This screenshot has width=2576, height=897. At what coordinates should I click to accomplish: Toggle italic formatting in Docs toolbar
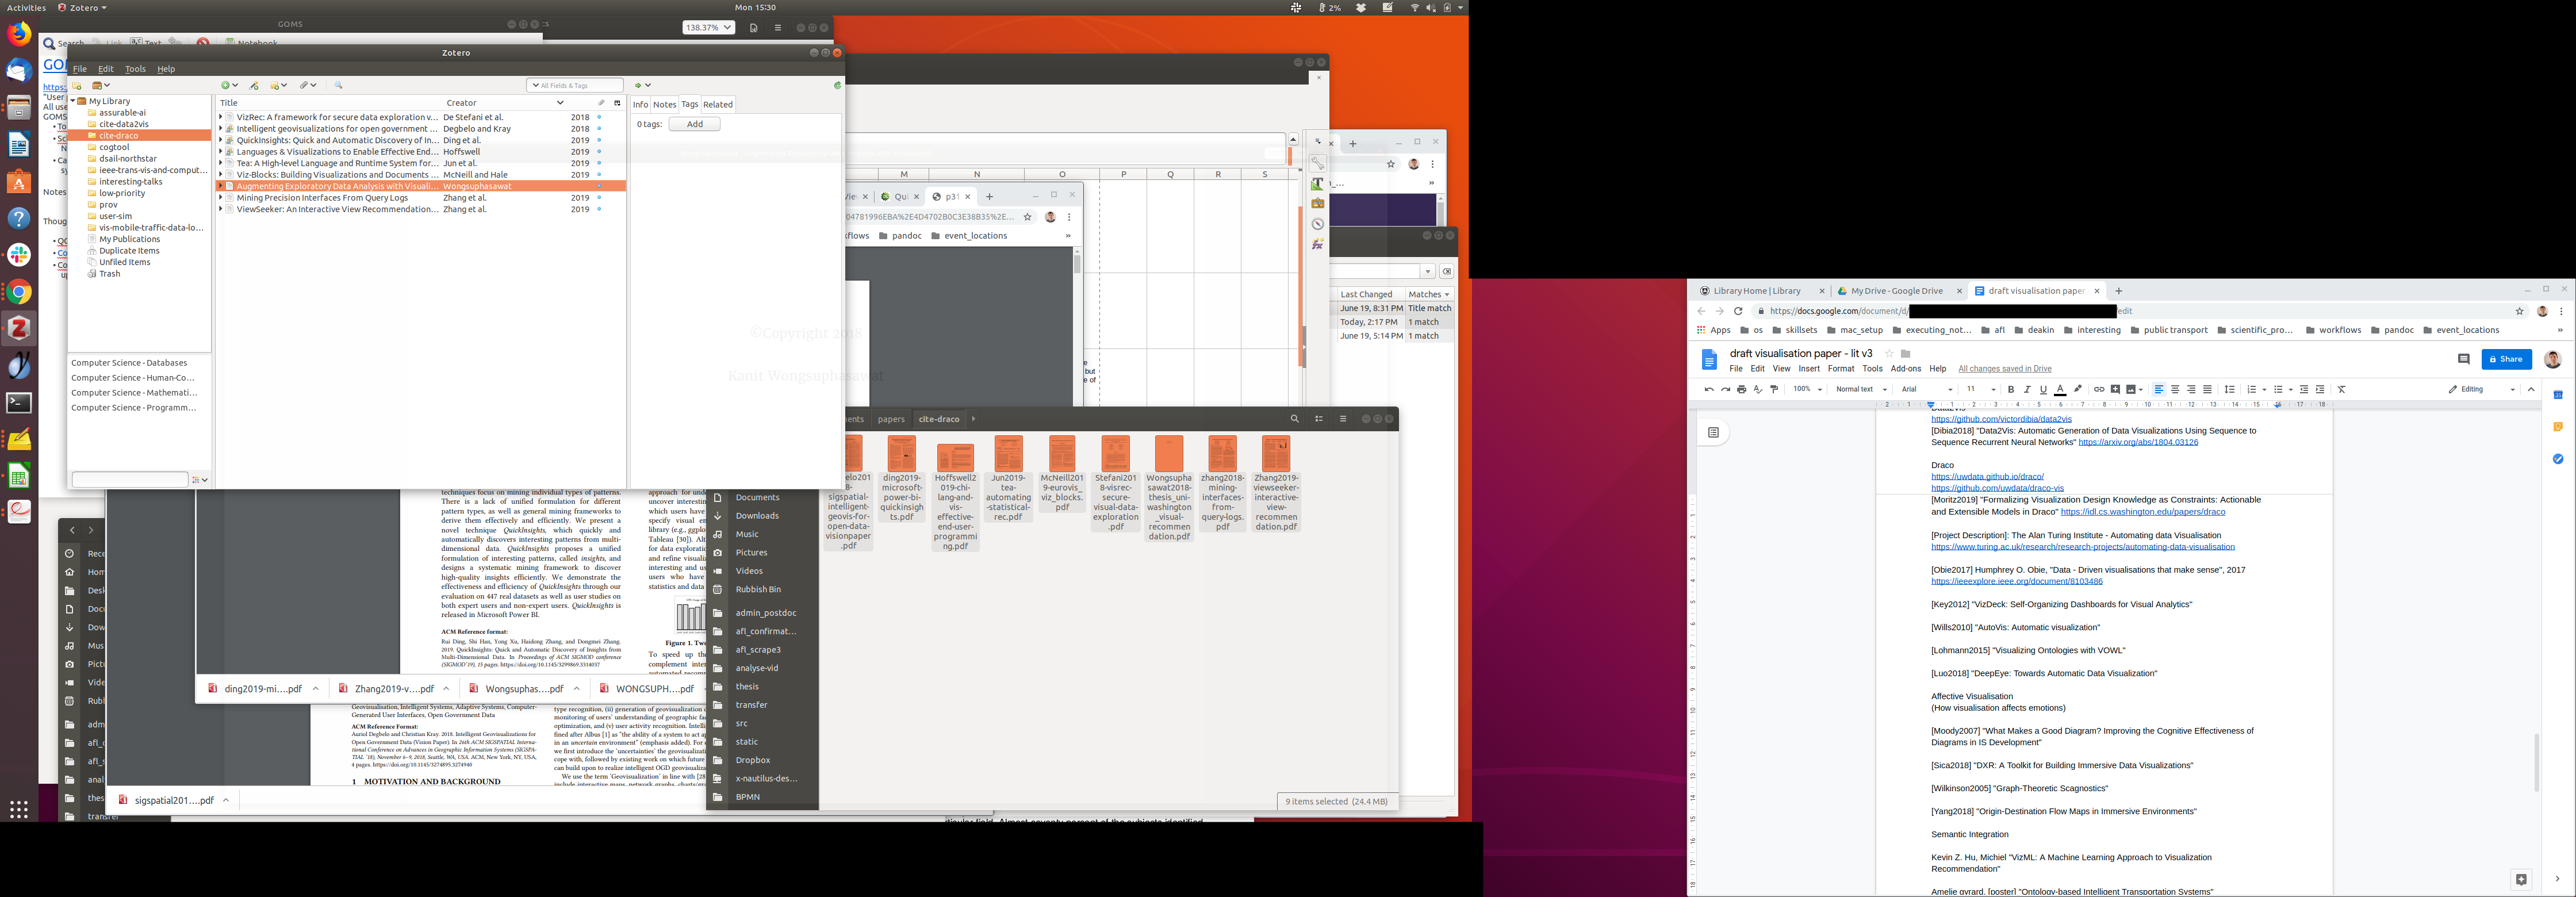(x=2027, y=389)
